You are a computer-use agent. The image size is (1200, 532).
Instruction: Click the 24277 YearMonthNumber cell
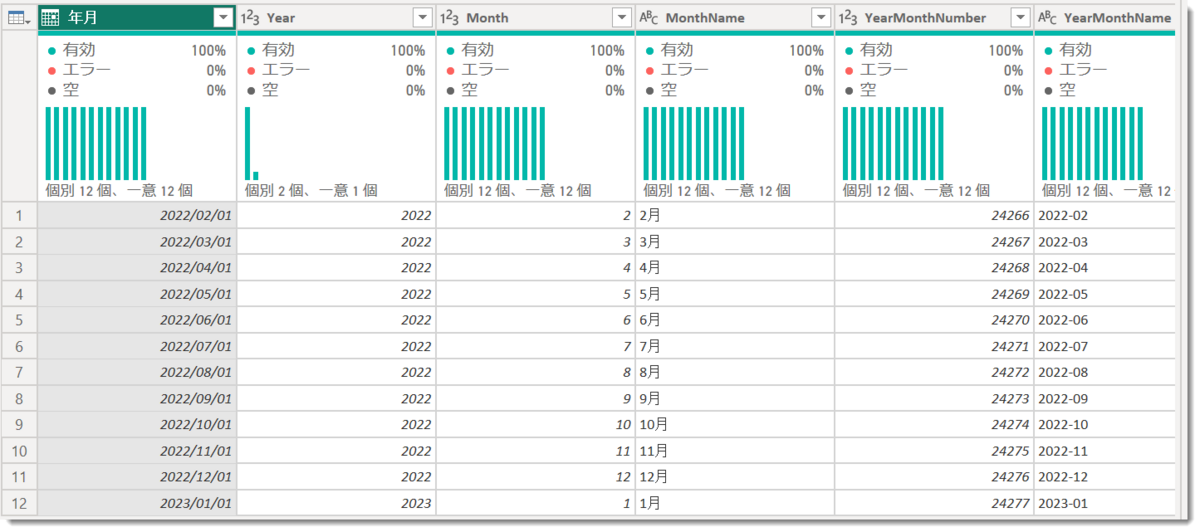point(935,503)
